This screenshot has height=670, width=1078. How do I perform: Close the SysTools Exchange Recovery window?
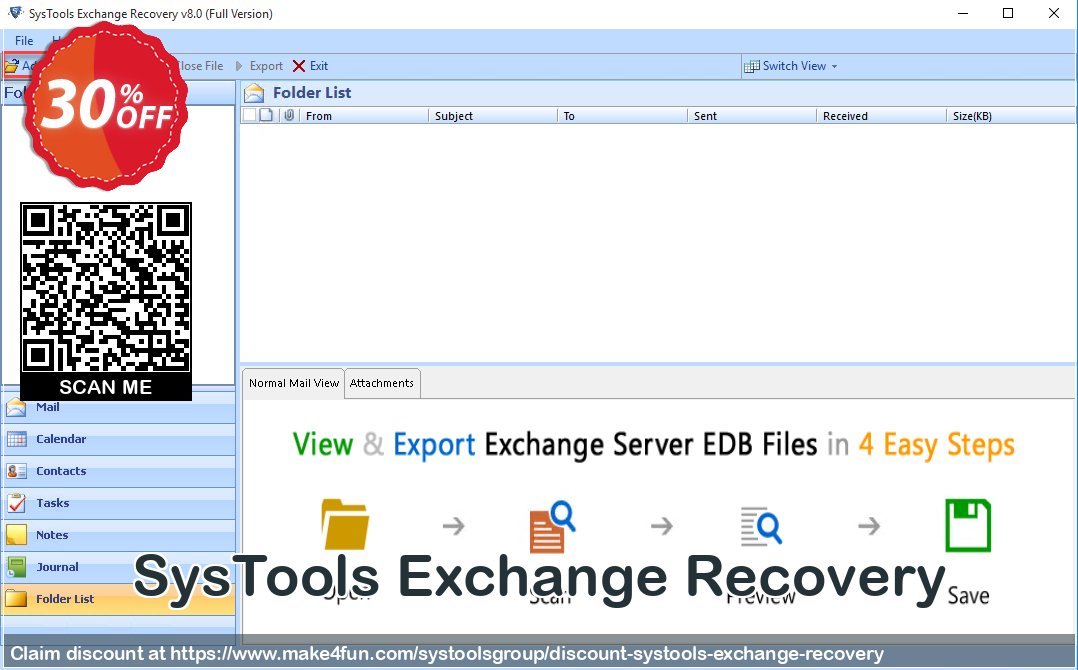pos(1053,13)
